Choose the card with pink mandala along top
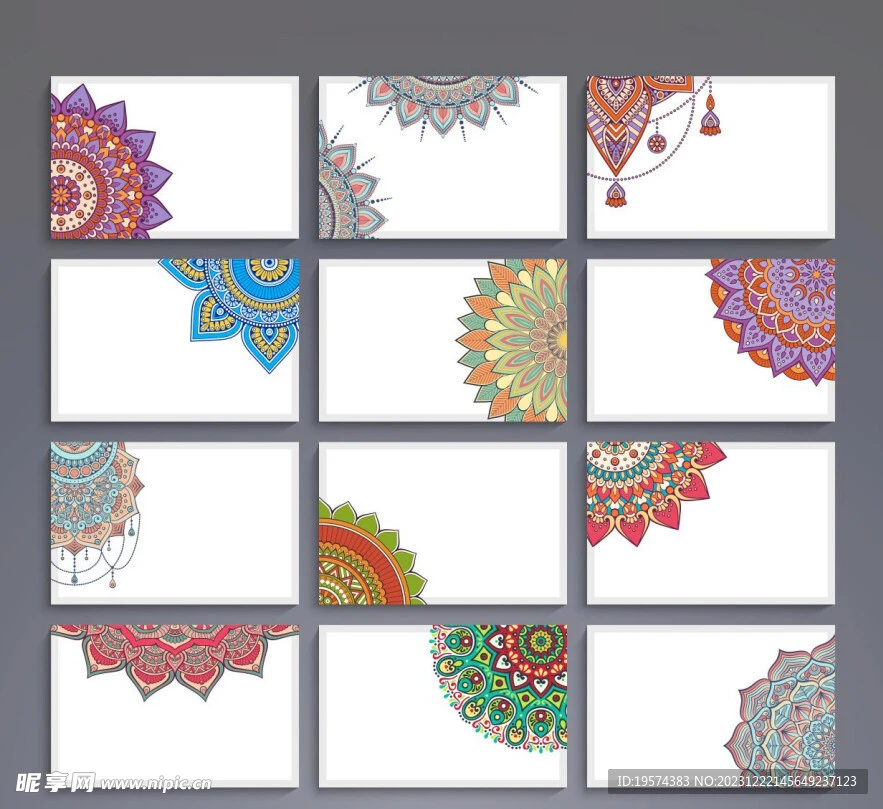 click(x=175, y=706)
